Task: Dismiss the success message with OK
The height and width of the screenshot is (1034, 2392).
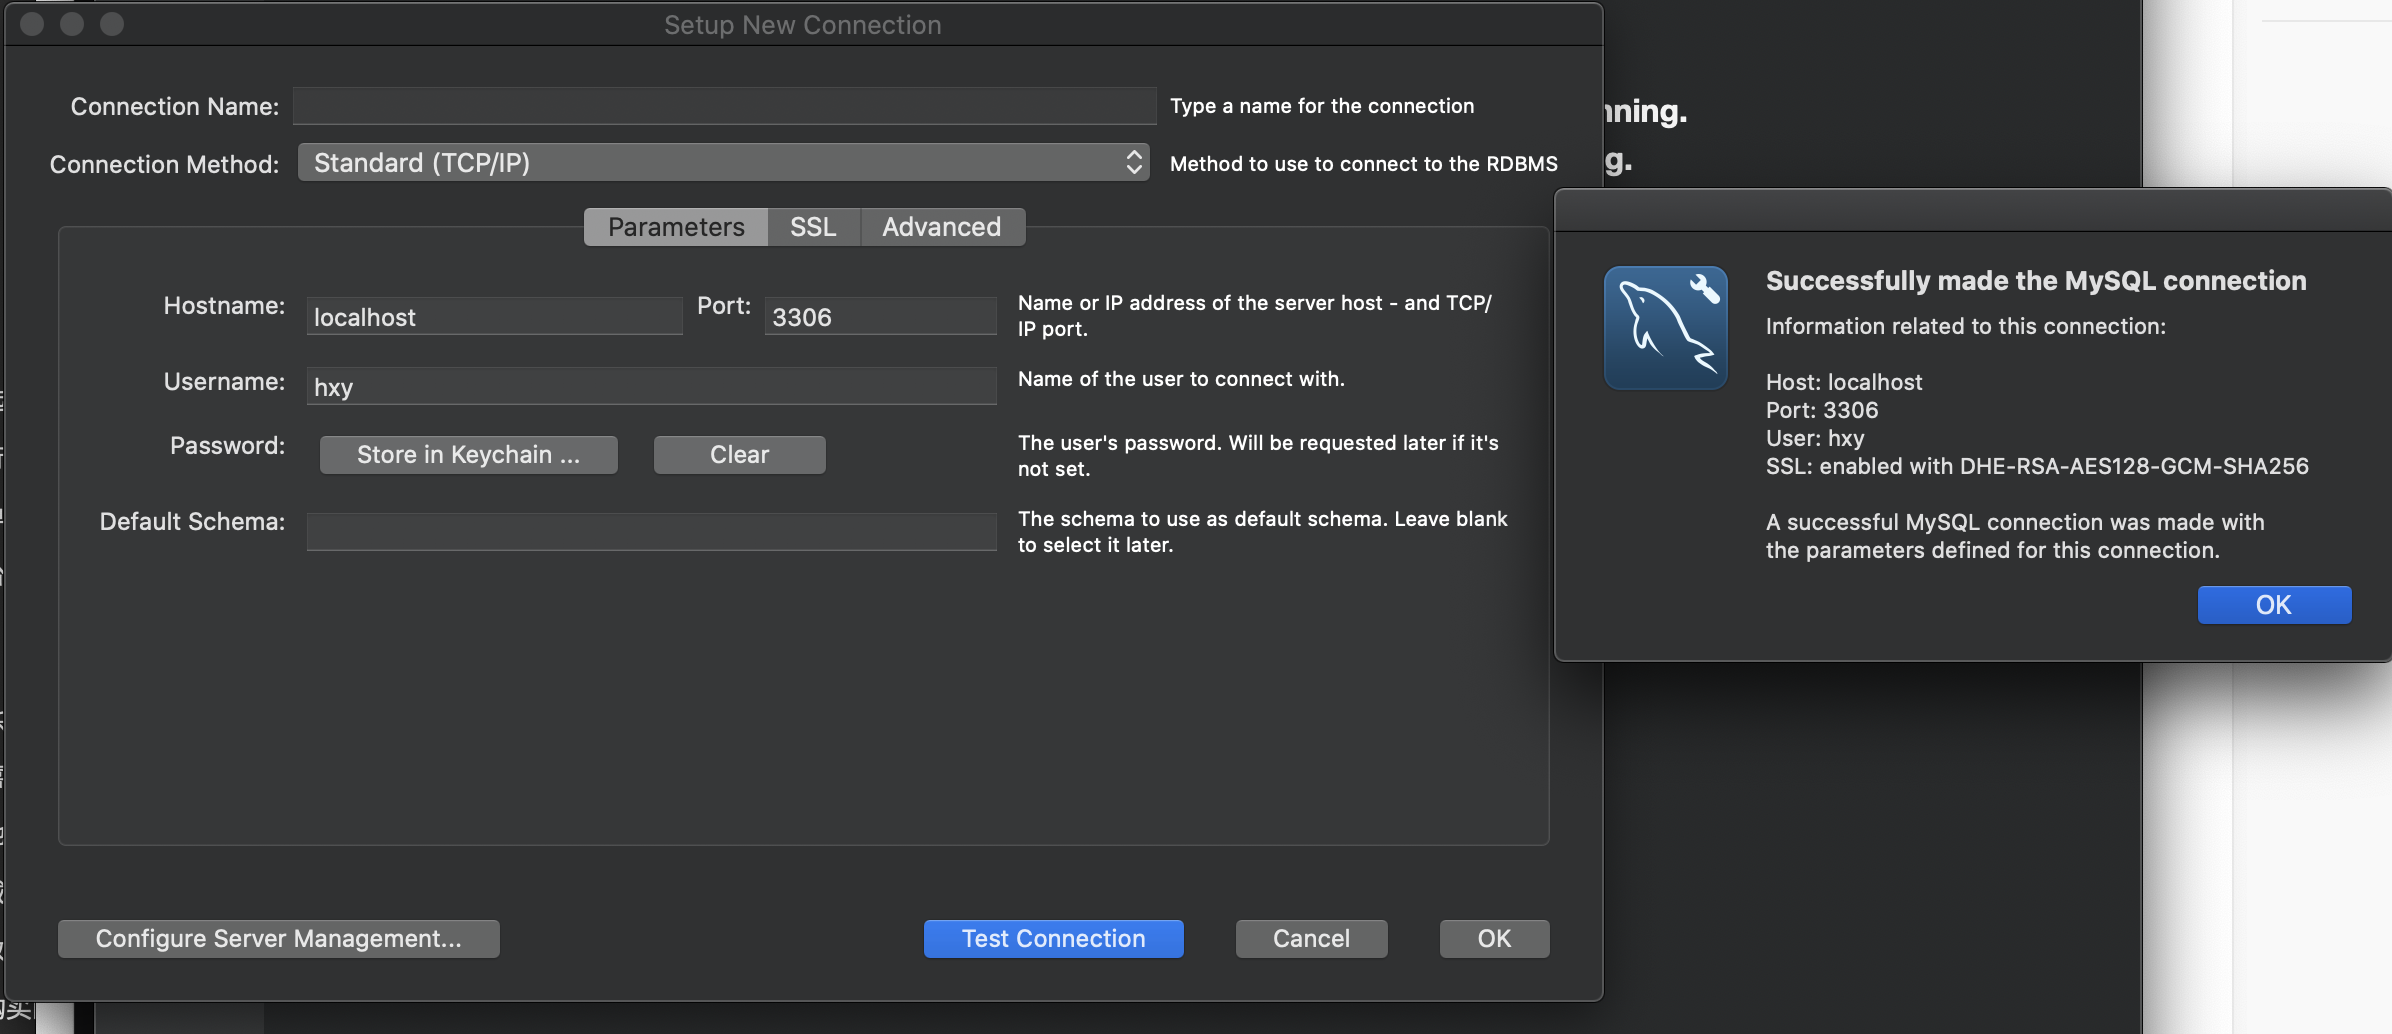Action: (2274, 605)
